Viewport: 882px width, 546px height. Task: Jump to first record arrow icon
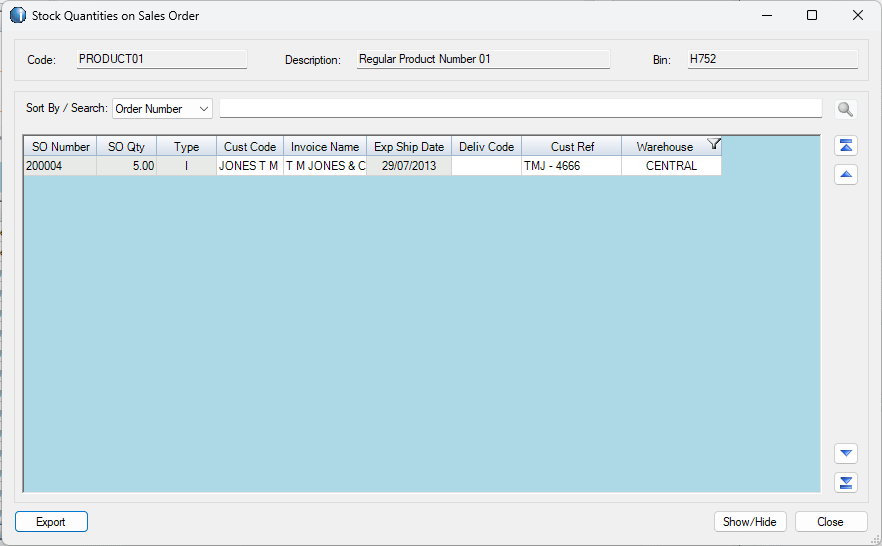click(x=845, y=146)
